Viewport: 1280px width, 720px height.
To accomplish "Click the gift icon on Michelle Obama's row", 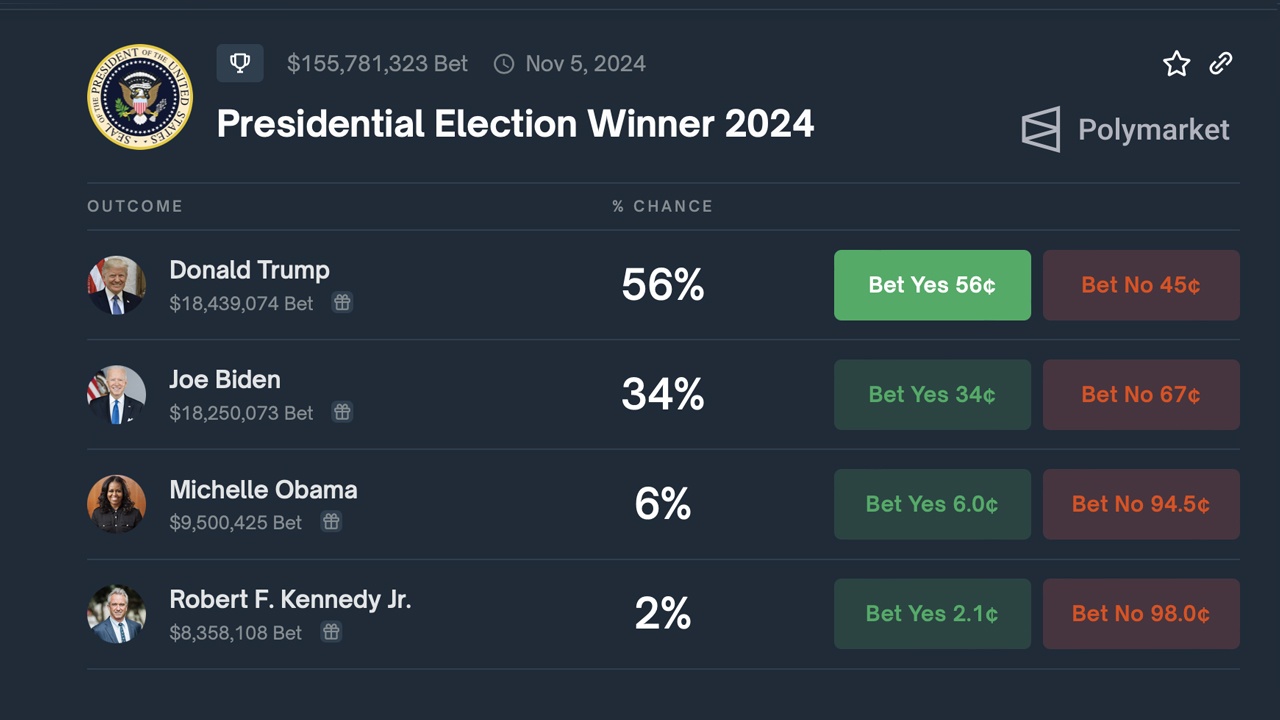I will click(x=331, y=521).
